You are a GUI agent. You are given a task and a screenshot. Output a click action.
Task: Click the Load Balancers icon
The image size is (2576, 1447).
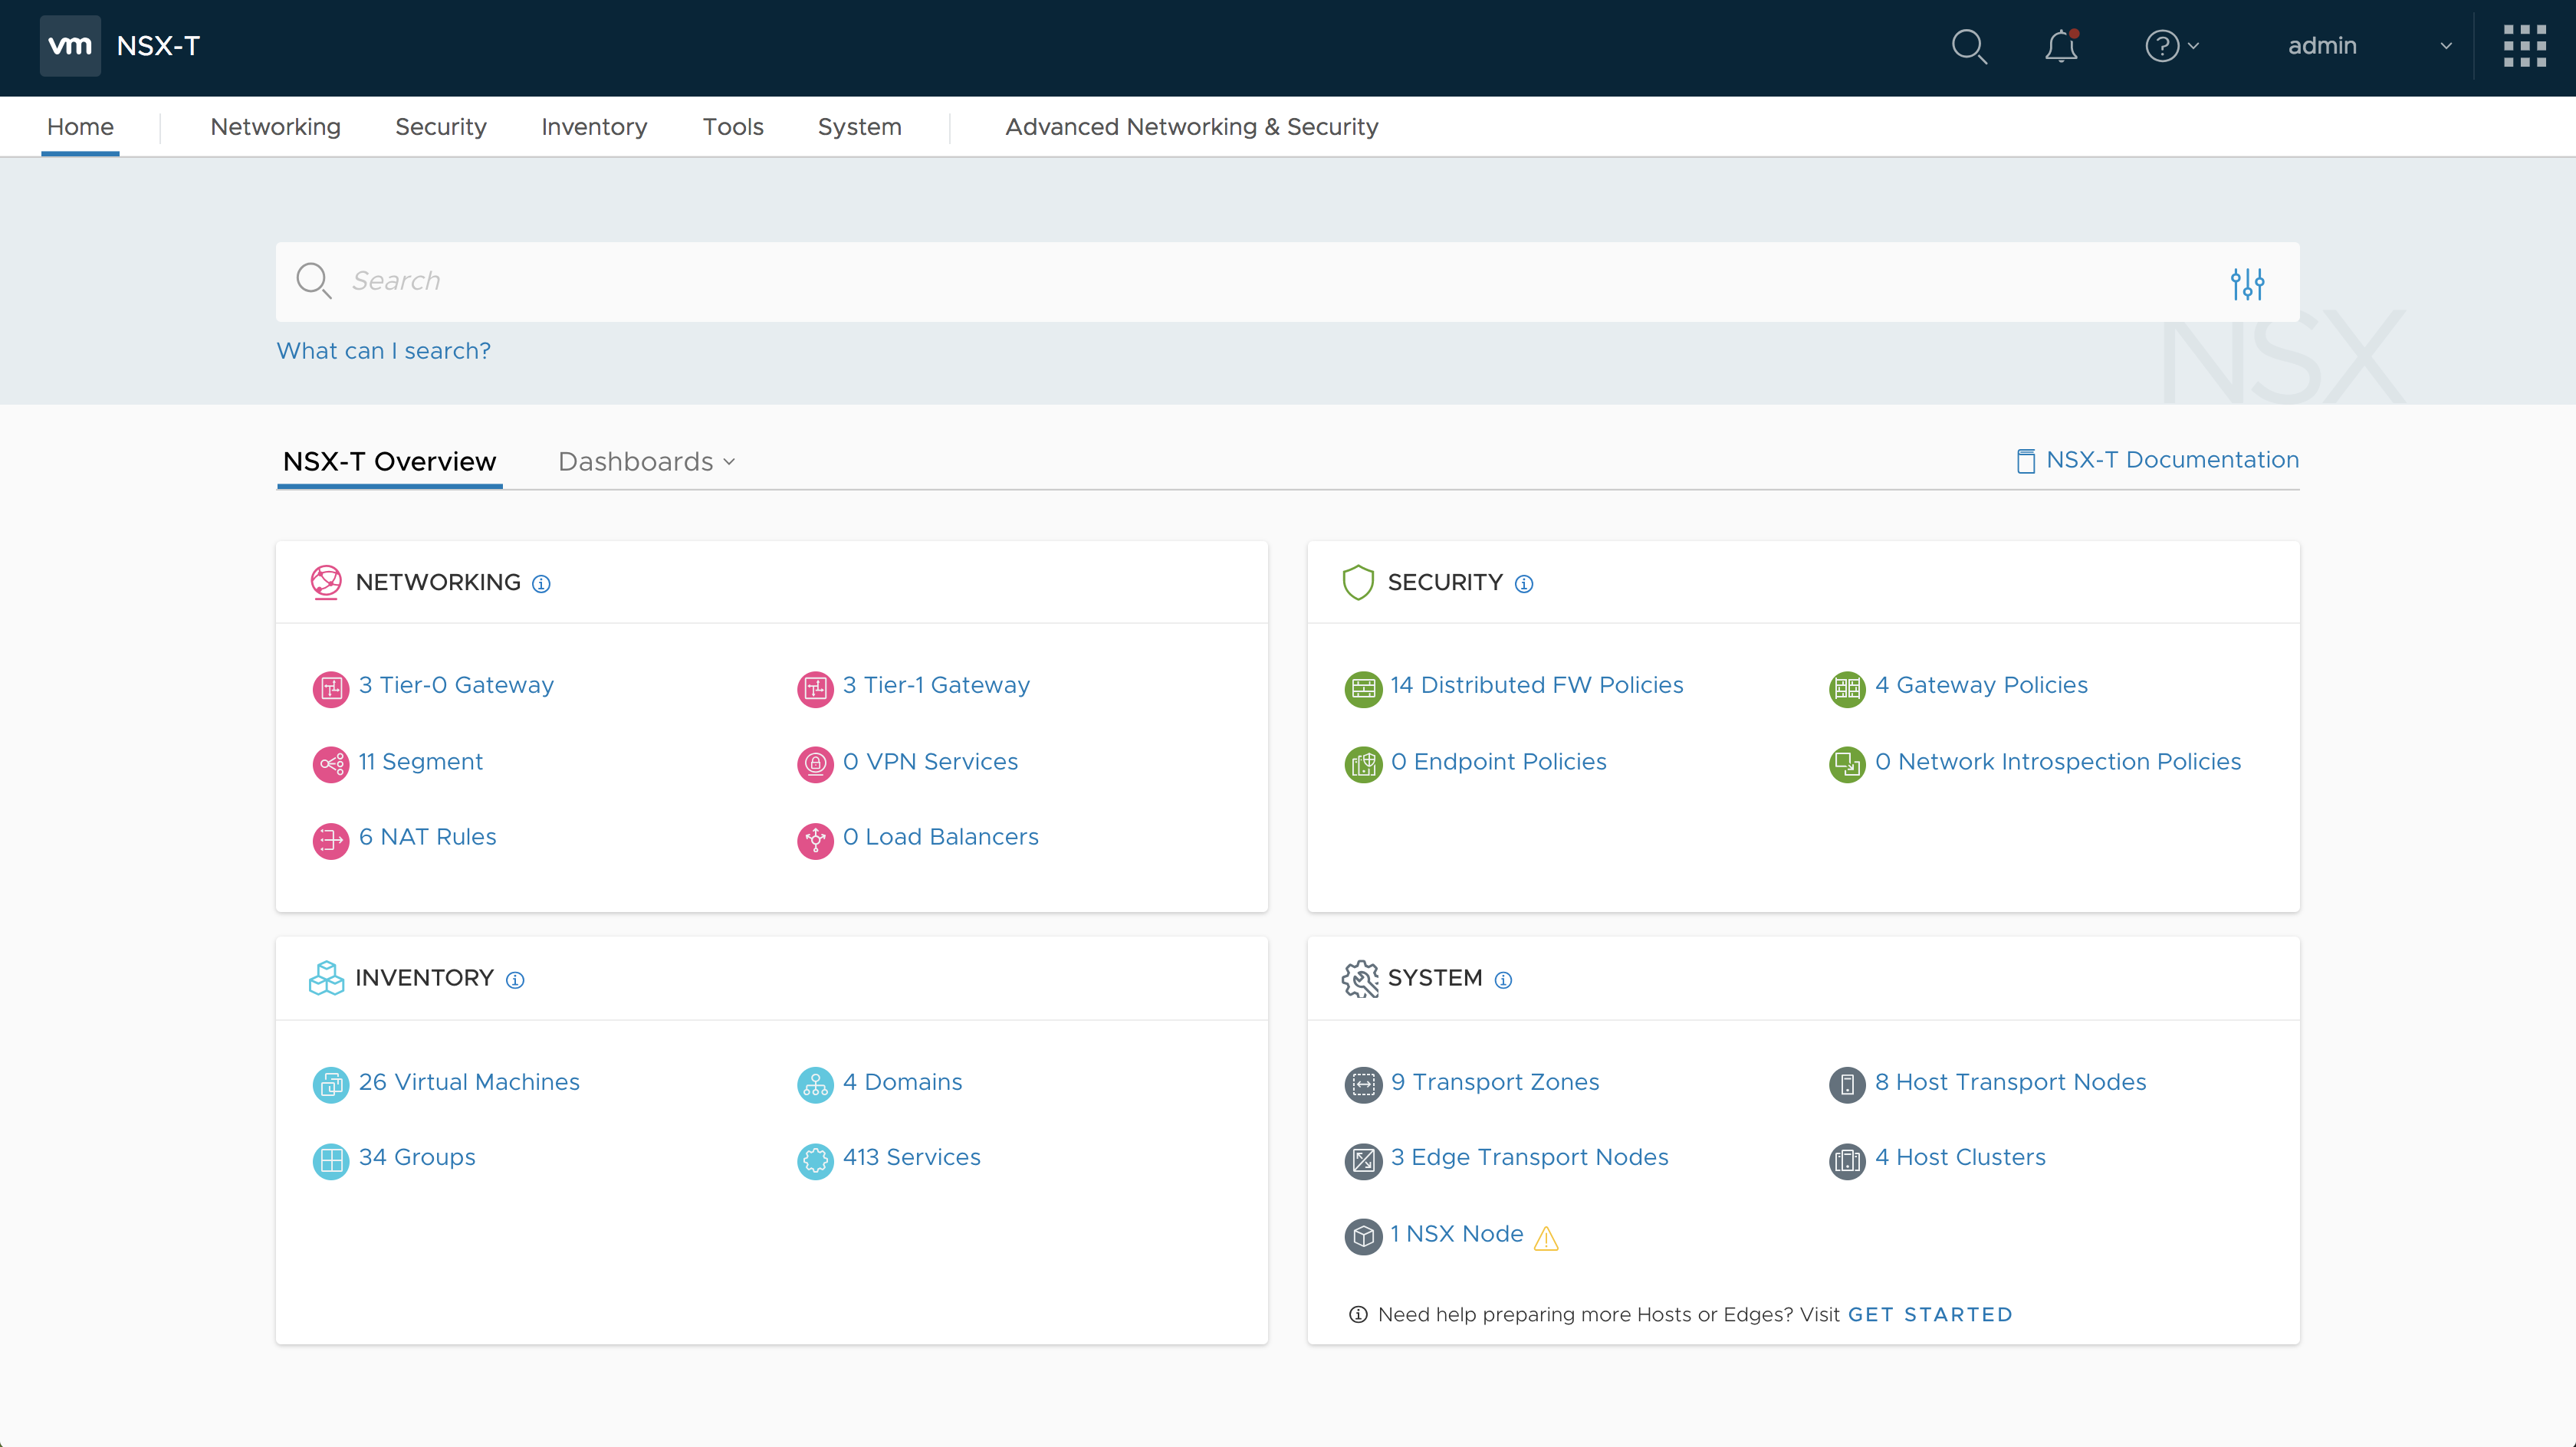tap(815, 840)
